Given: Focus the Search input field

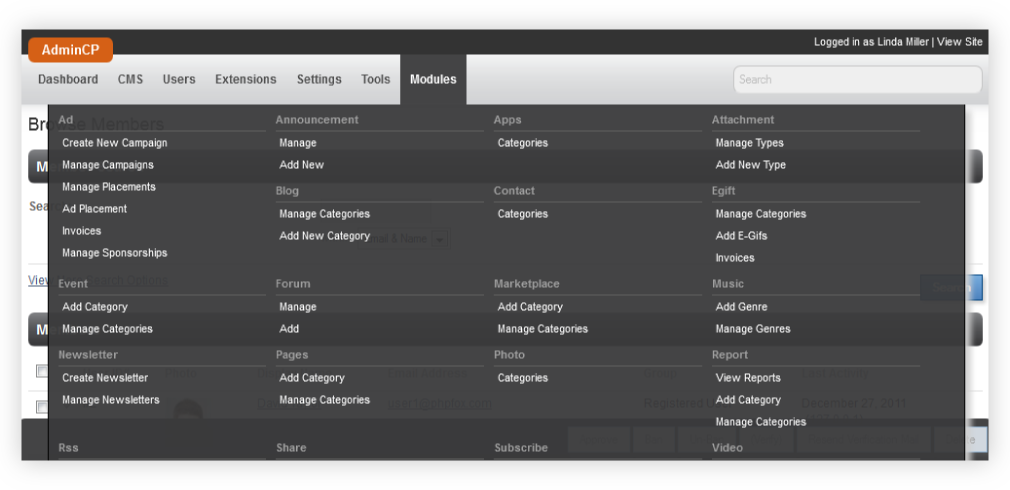Looking at the screenshot, I should pyautogui.click(x=857, y=80).
